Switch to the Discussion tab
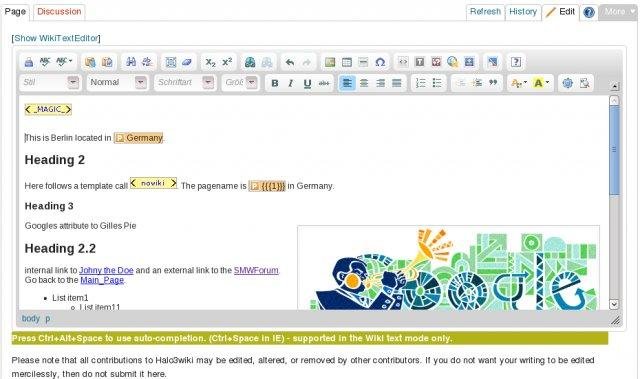The image size is (640, 379). pyautogui.click(x=59, y=11)
